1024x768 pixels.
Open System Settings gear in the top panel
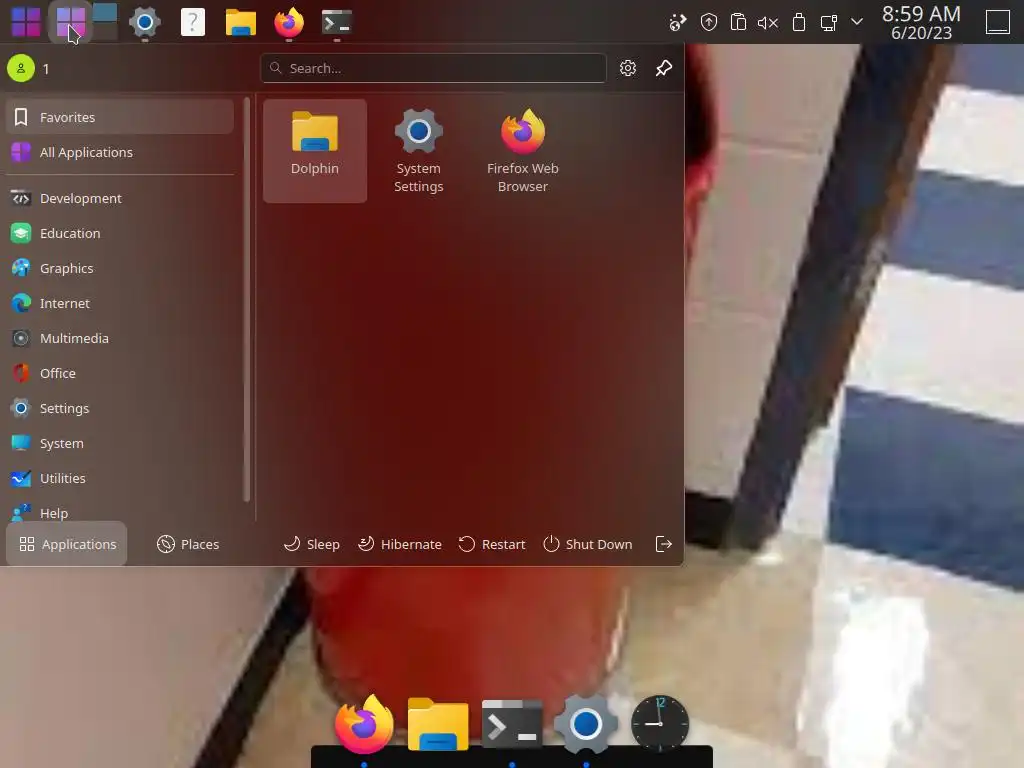(x=145, y=22)
